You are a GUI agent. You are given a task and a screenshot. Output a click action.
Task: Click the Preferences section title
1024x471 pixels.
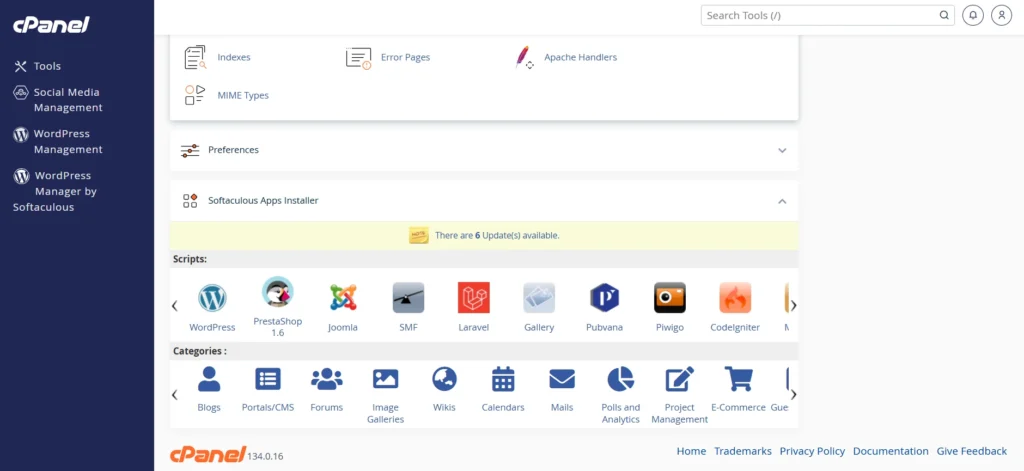pos(233,150)
